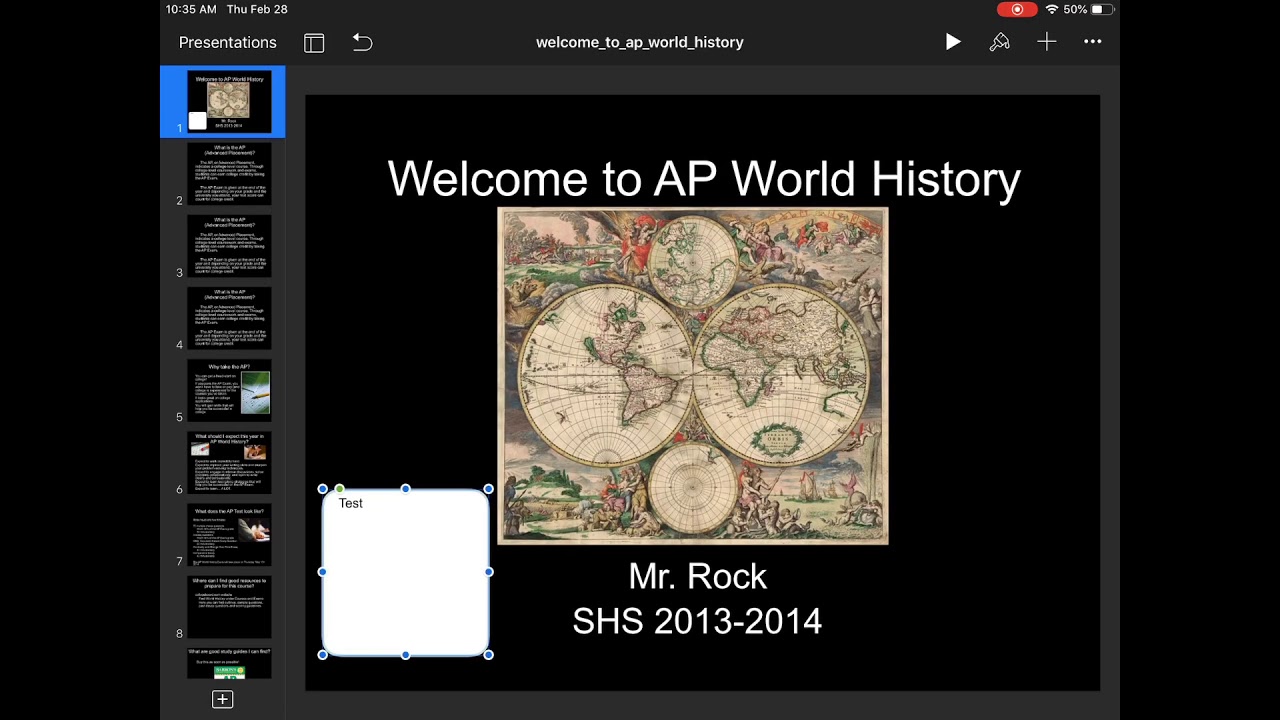Tap the plus Insert button
This screenshot has height=720, width=1280.
click(1046, 42)
